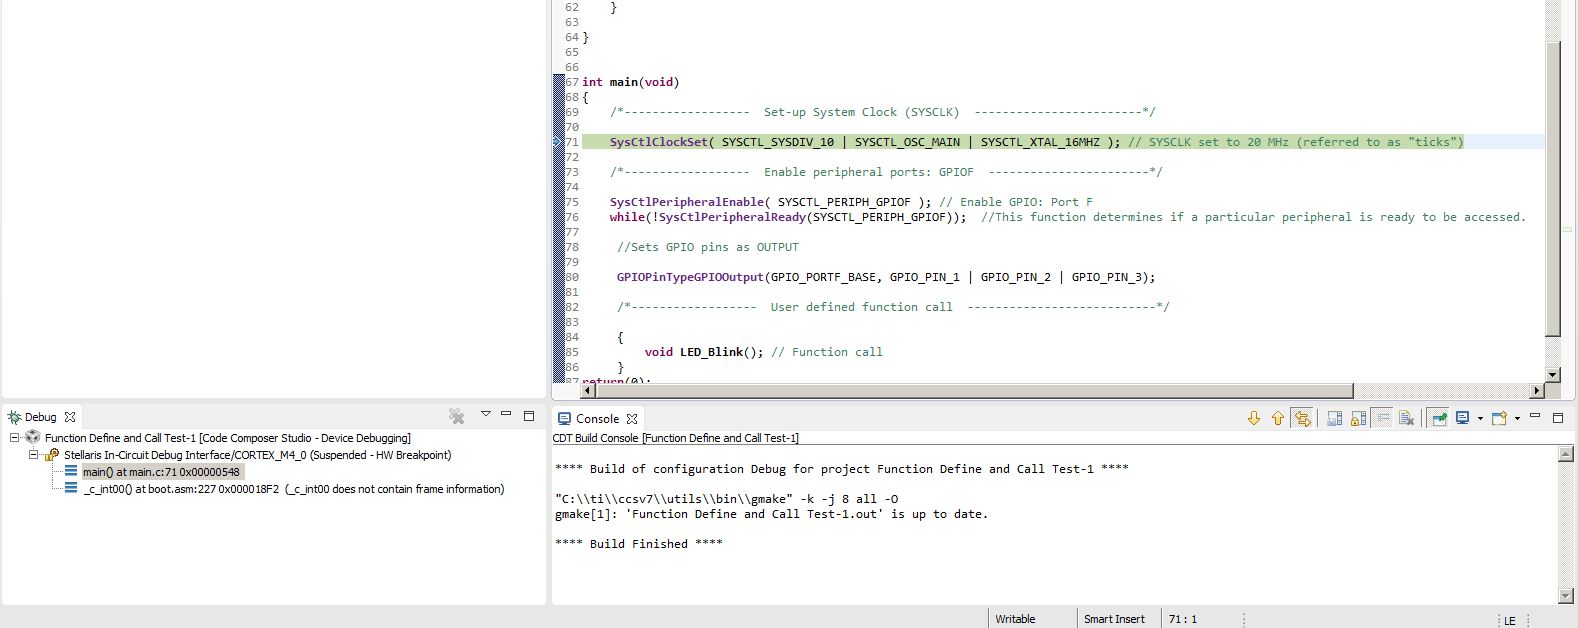Select Function Define and Call Test-1 launch
The height and width of the screenshot is (628, 1579).
click(x=228, y=438)
